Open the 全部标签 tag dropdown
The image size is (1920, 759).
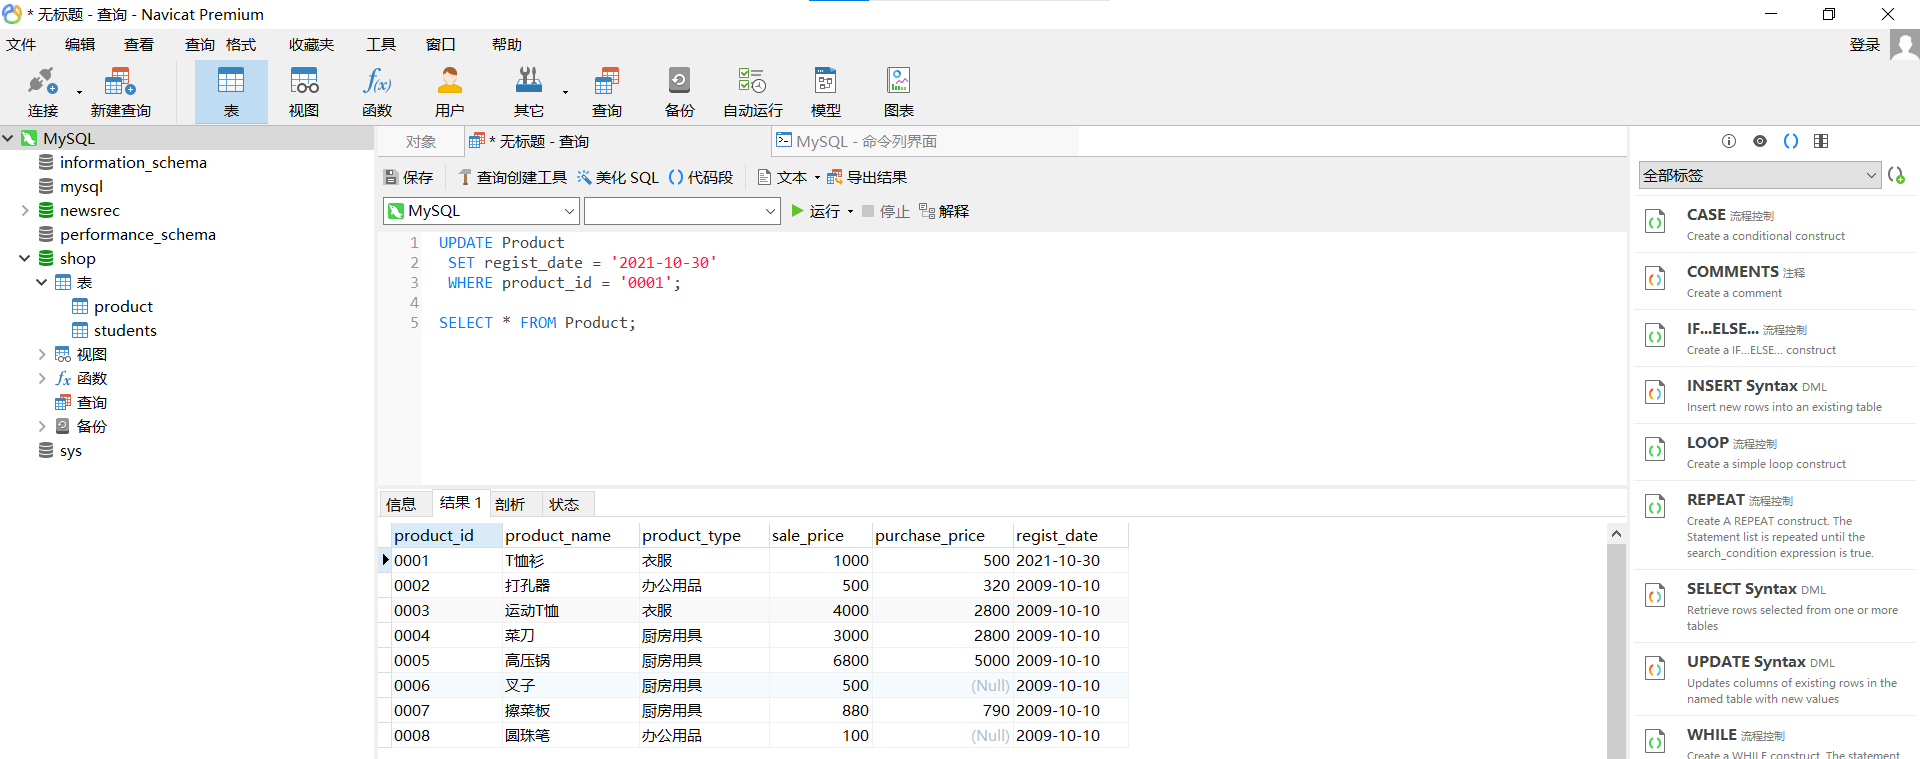click(1760, 175)
